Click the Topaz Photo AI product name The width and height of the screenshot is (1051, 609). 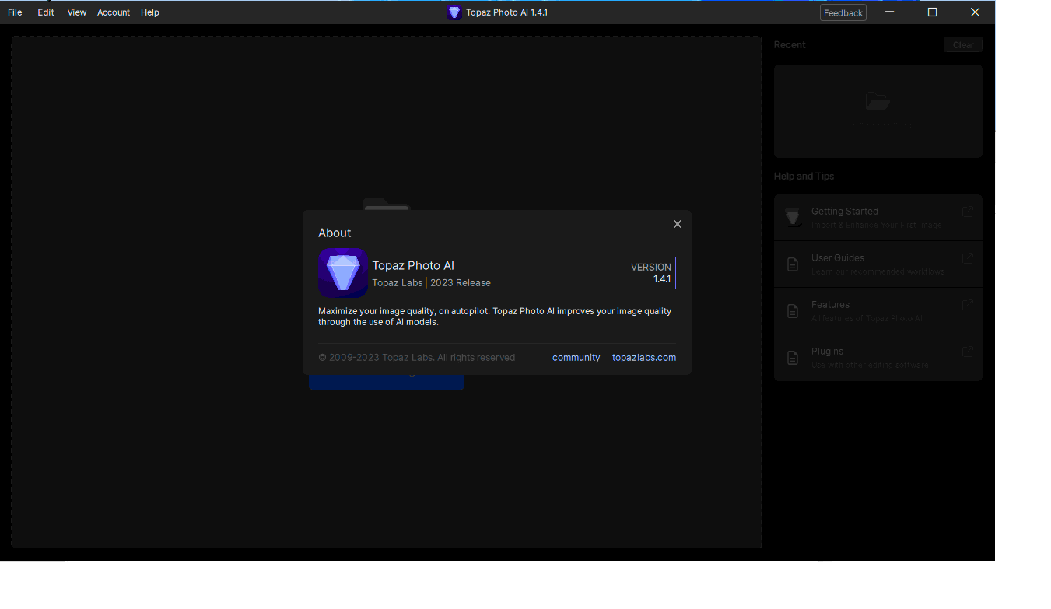pyautogui.click(x=414, y=265)
